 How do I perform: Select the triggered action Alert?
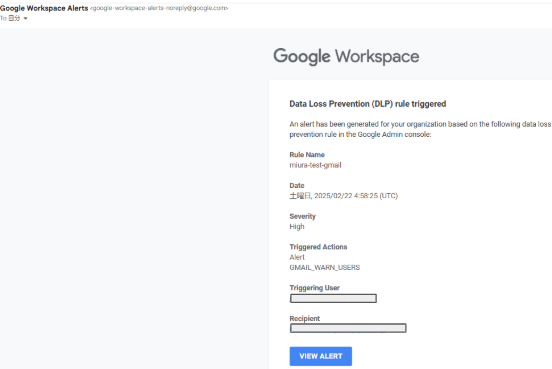click(x=297, y=257)
